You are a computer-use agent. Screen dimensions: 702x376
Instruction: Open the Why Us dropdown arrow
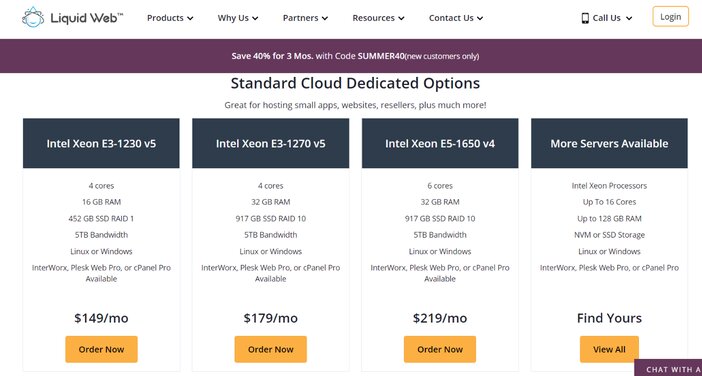255,18
